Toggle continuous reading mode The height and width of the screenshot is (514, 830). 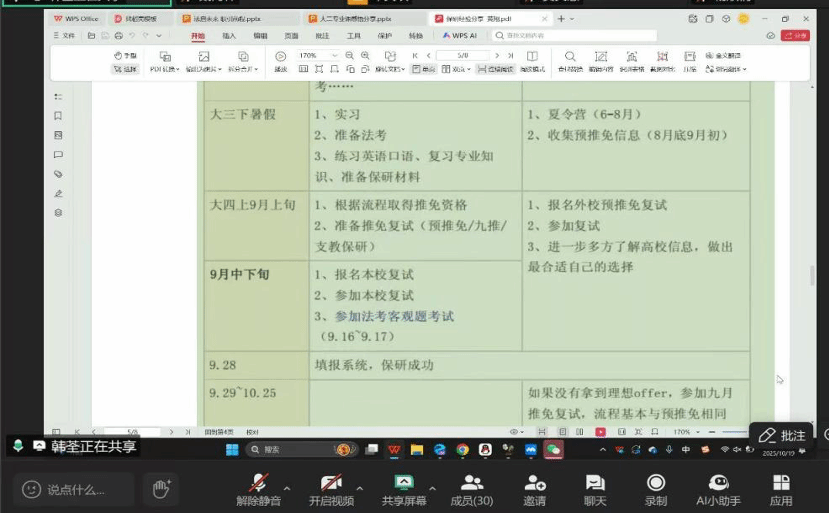(495, 69)
